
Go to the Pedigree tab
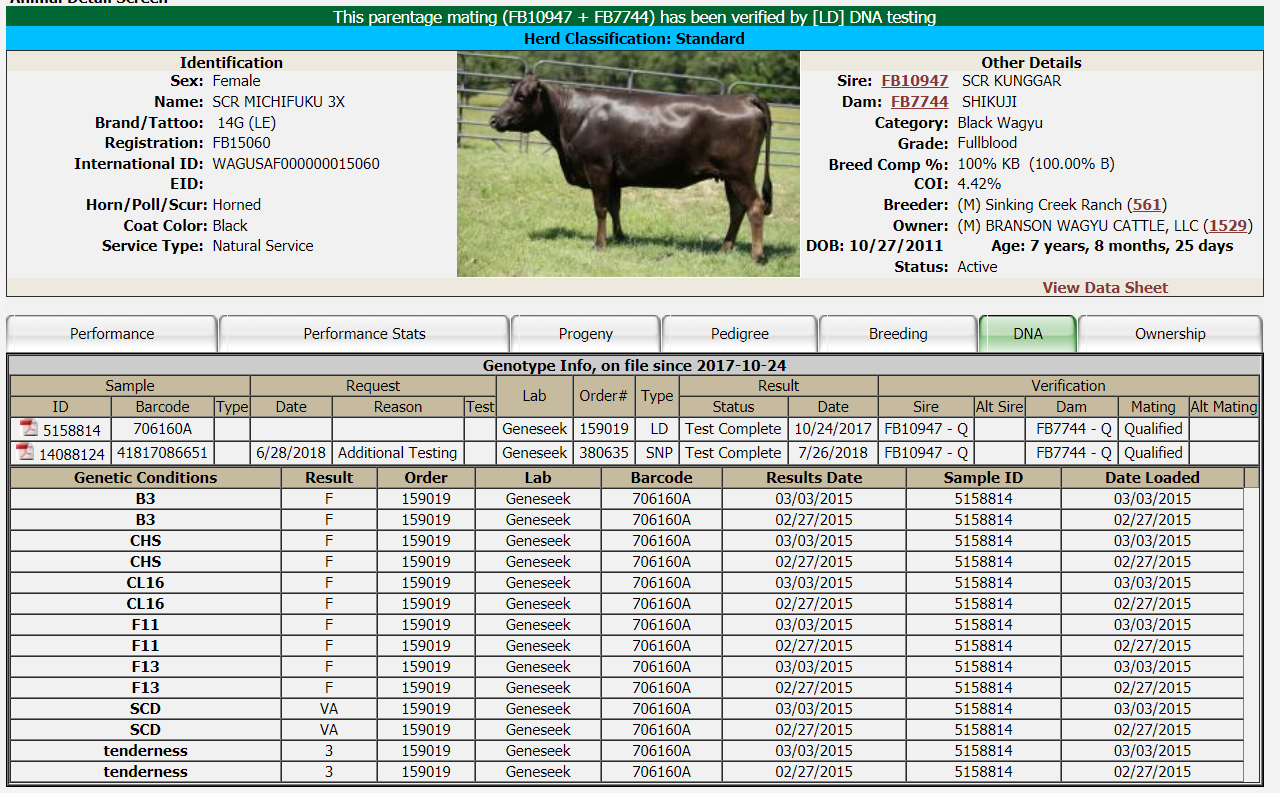[740, 334]
